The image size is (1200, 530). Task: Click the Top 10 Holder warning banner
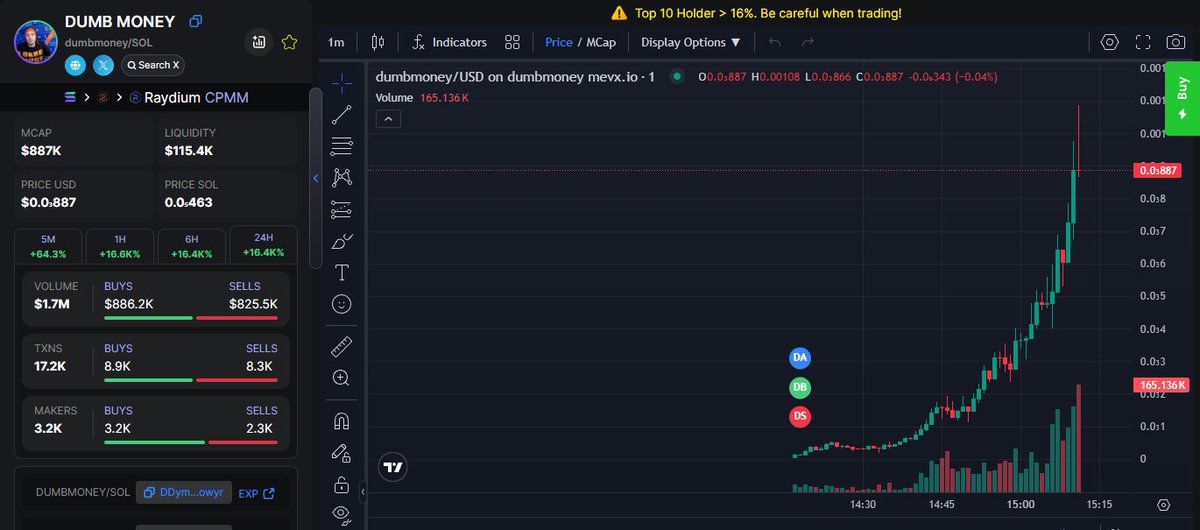[755, 13]
